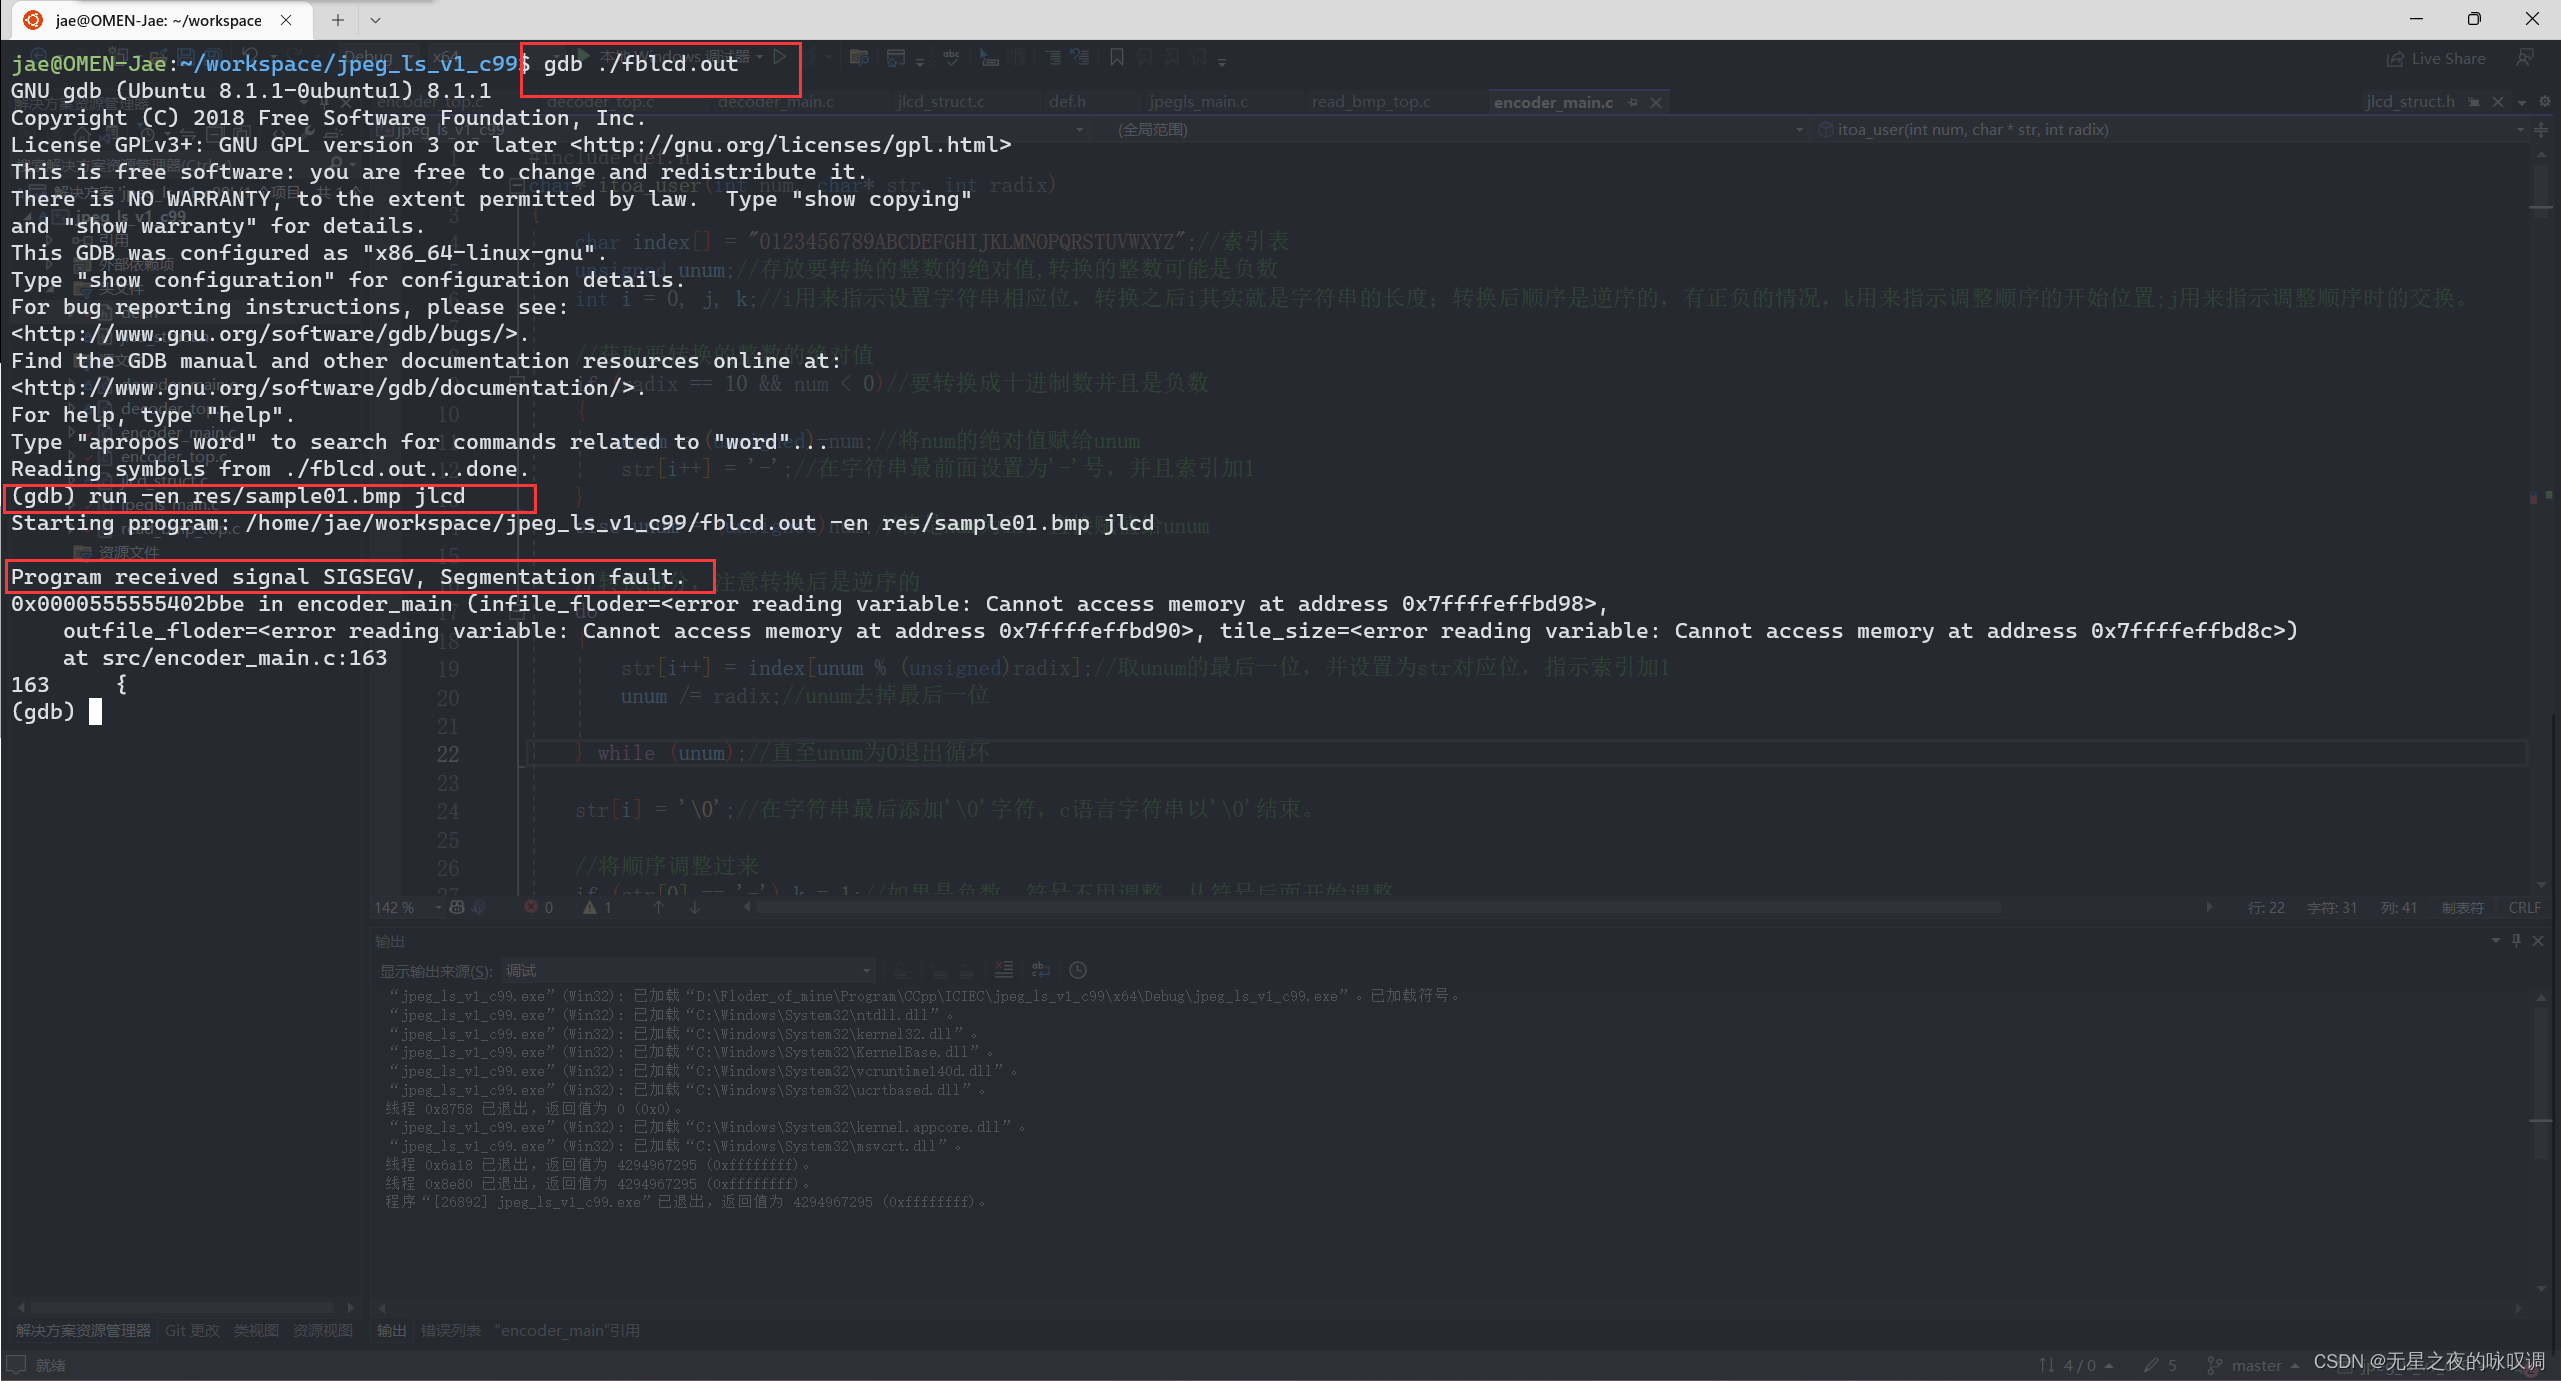Click the split editor icon below gear
2561x1381 pixels.
2541,130
